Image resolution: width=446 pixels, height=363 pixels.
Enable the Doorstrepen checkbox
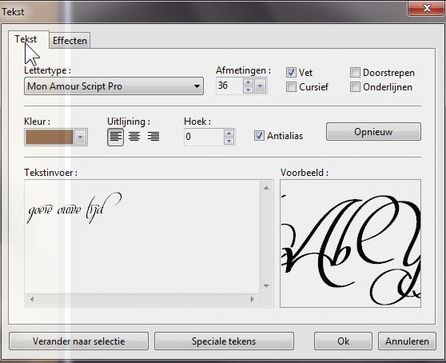pos(355,73)
